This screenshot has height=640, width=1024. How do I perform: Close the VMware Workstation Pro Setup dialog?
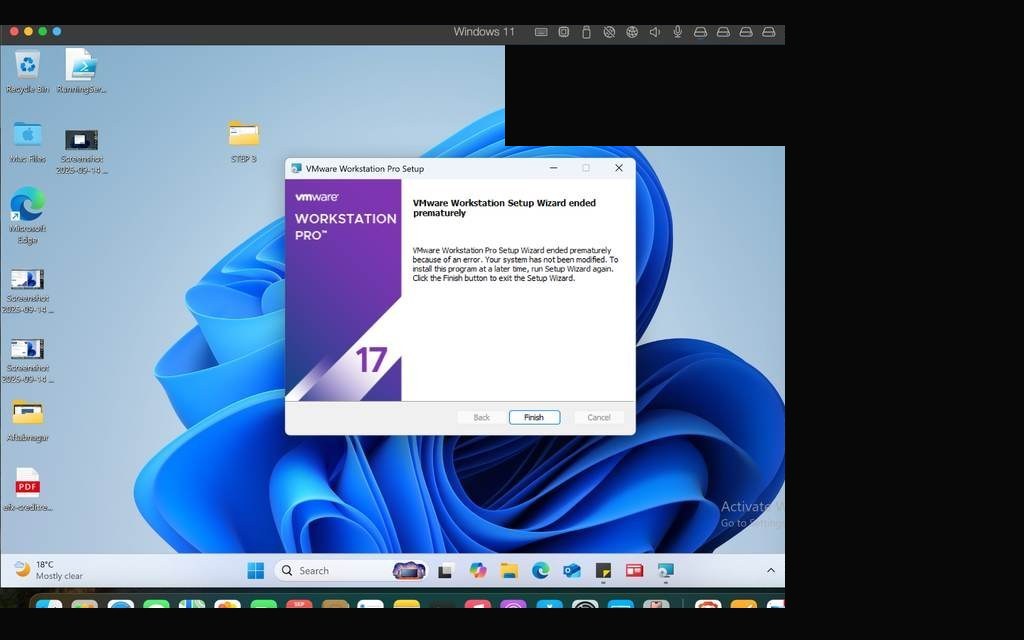coord(618,168)
